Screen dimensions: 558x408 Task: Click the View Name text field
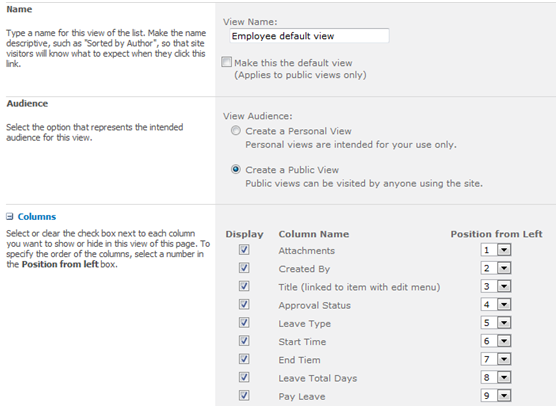pyautogui.click(x=309, y=36)
